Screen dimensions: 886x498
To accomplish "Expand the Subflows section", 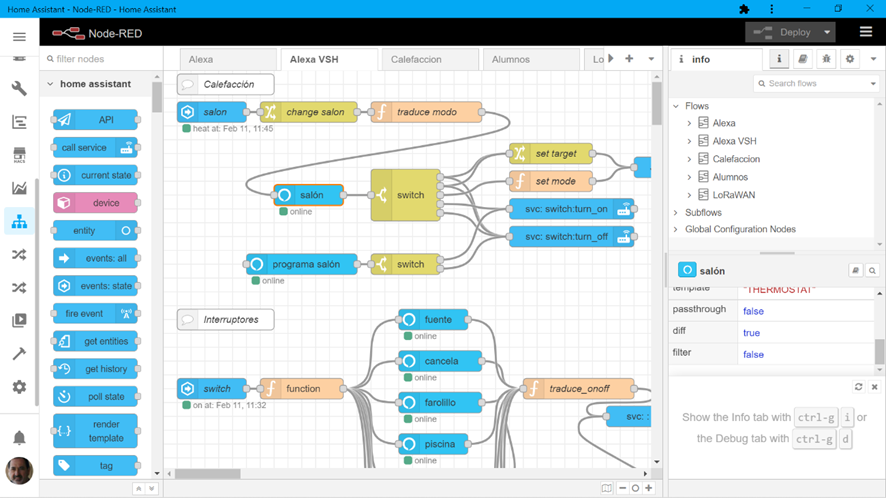I will (676, 213).
